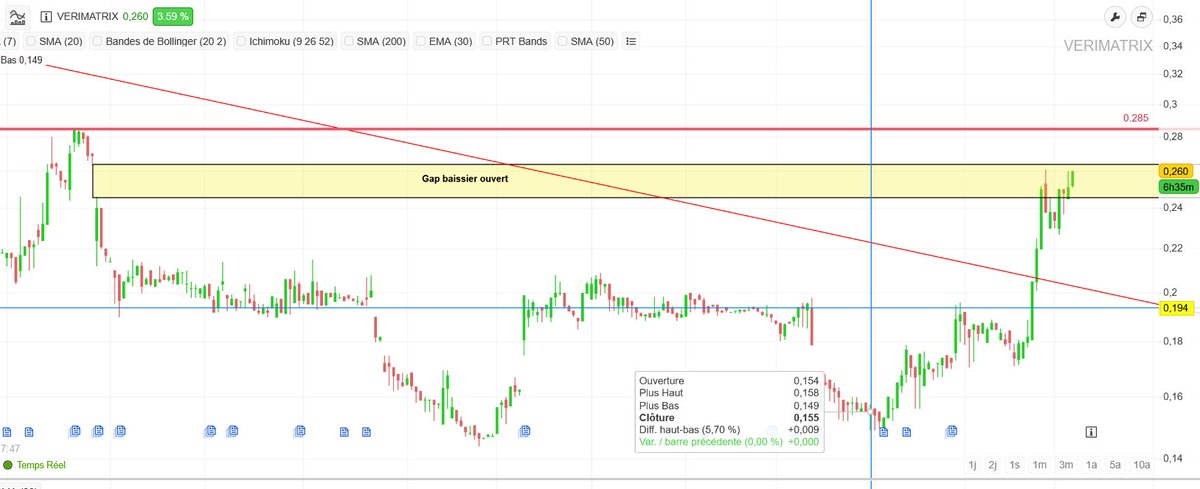Click the Plus Bas 0,149 tooltip row
Image resolution: width=1200 pixels, height=489 pixels.
pos(729,405)
